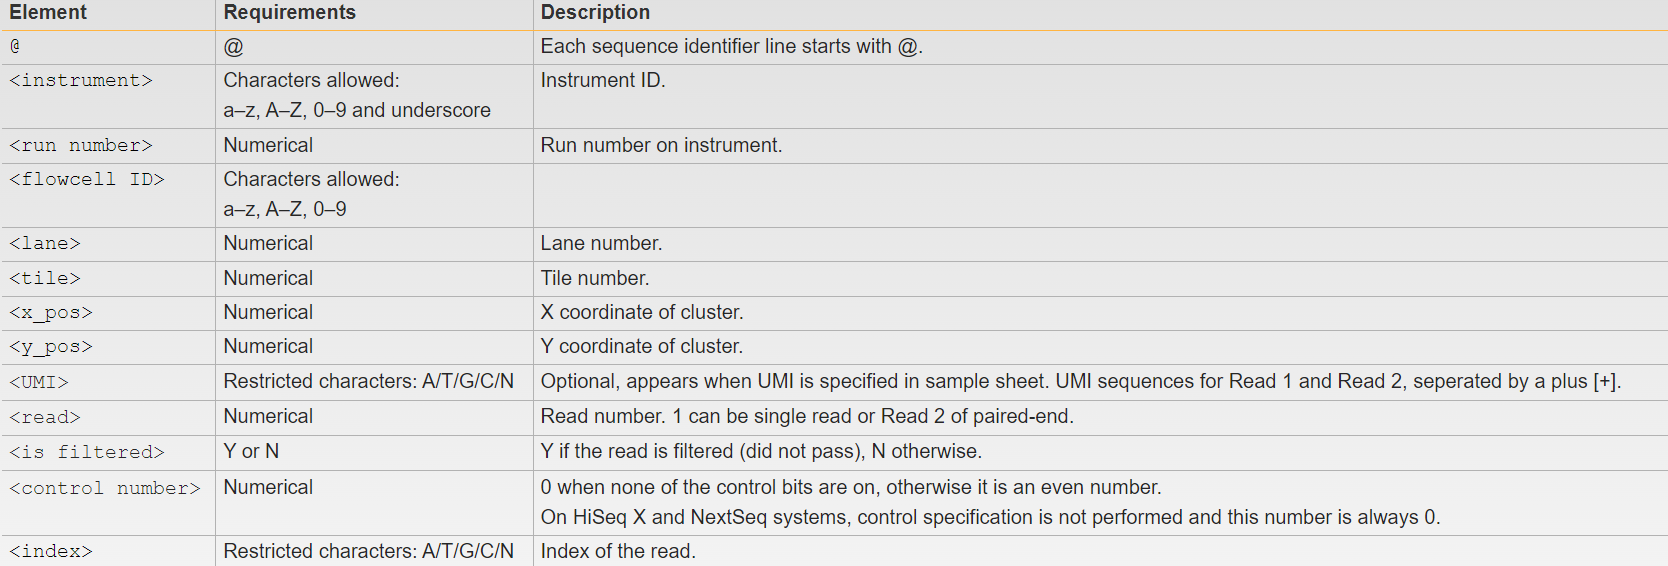Click the Requirements column header
Image resolution: width=1668 pixels, height=566 pixels.
click(x=289, y=13)
